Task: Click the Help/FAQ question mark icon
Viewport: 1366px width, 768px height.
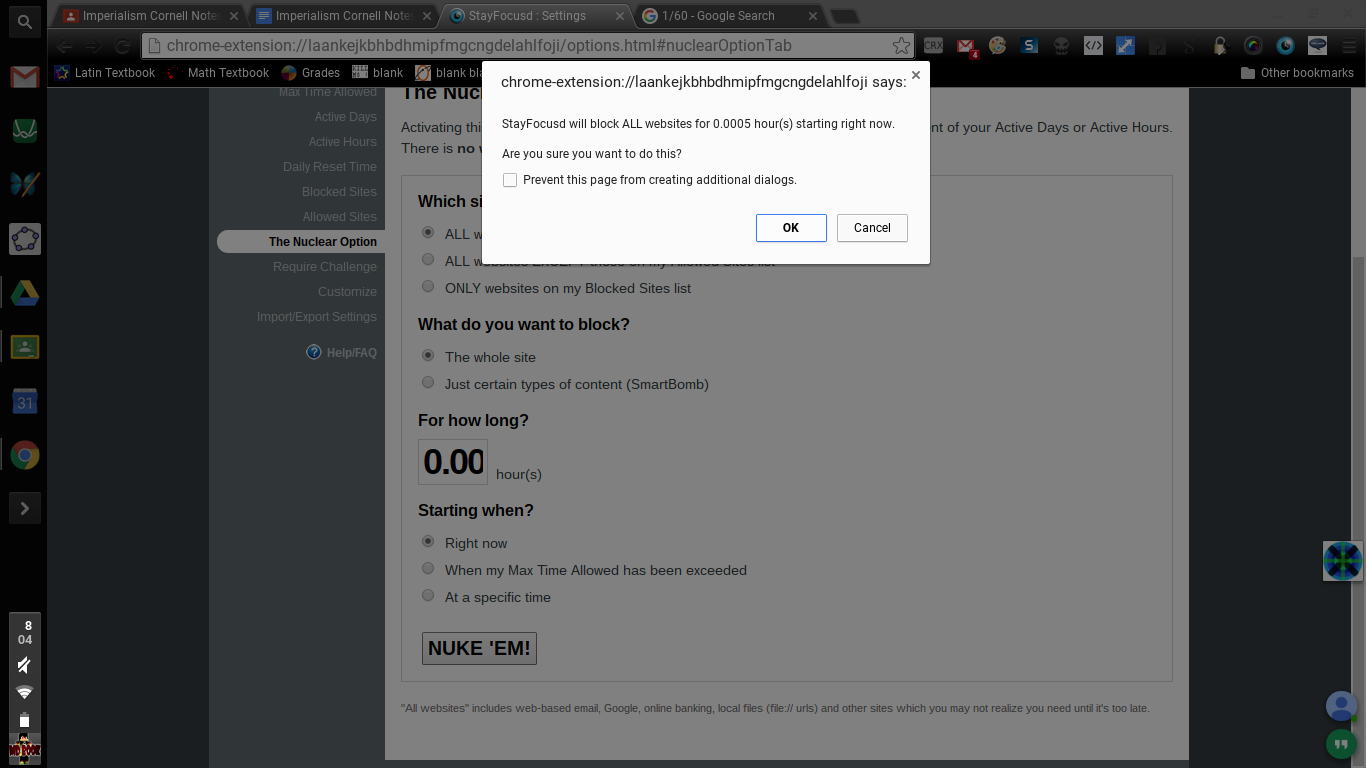Action: 314,352
